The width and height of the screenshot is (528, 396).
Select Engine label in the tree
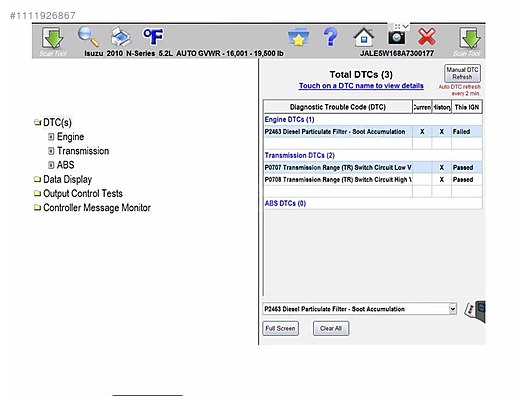[70, 137]
